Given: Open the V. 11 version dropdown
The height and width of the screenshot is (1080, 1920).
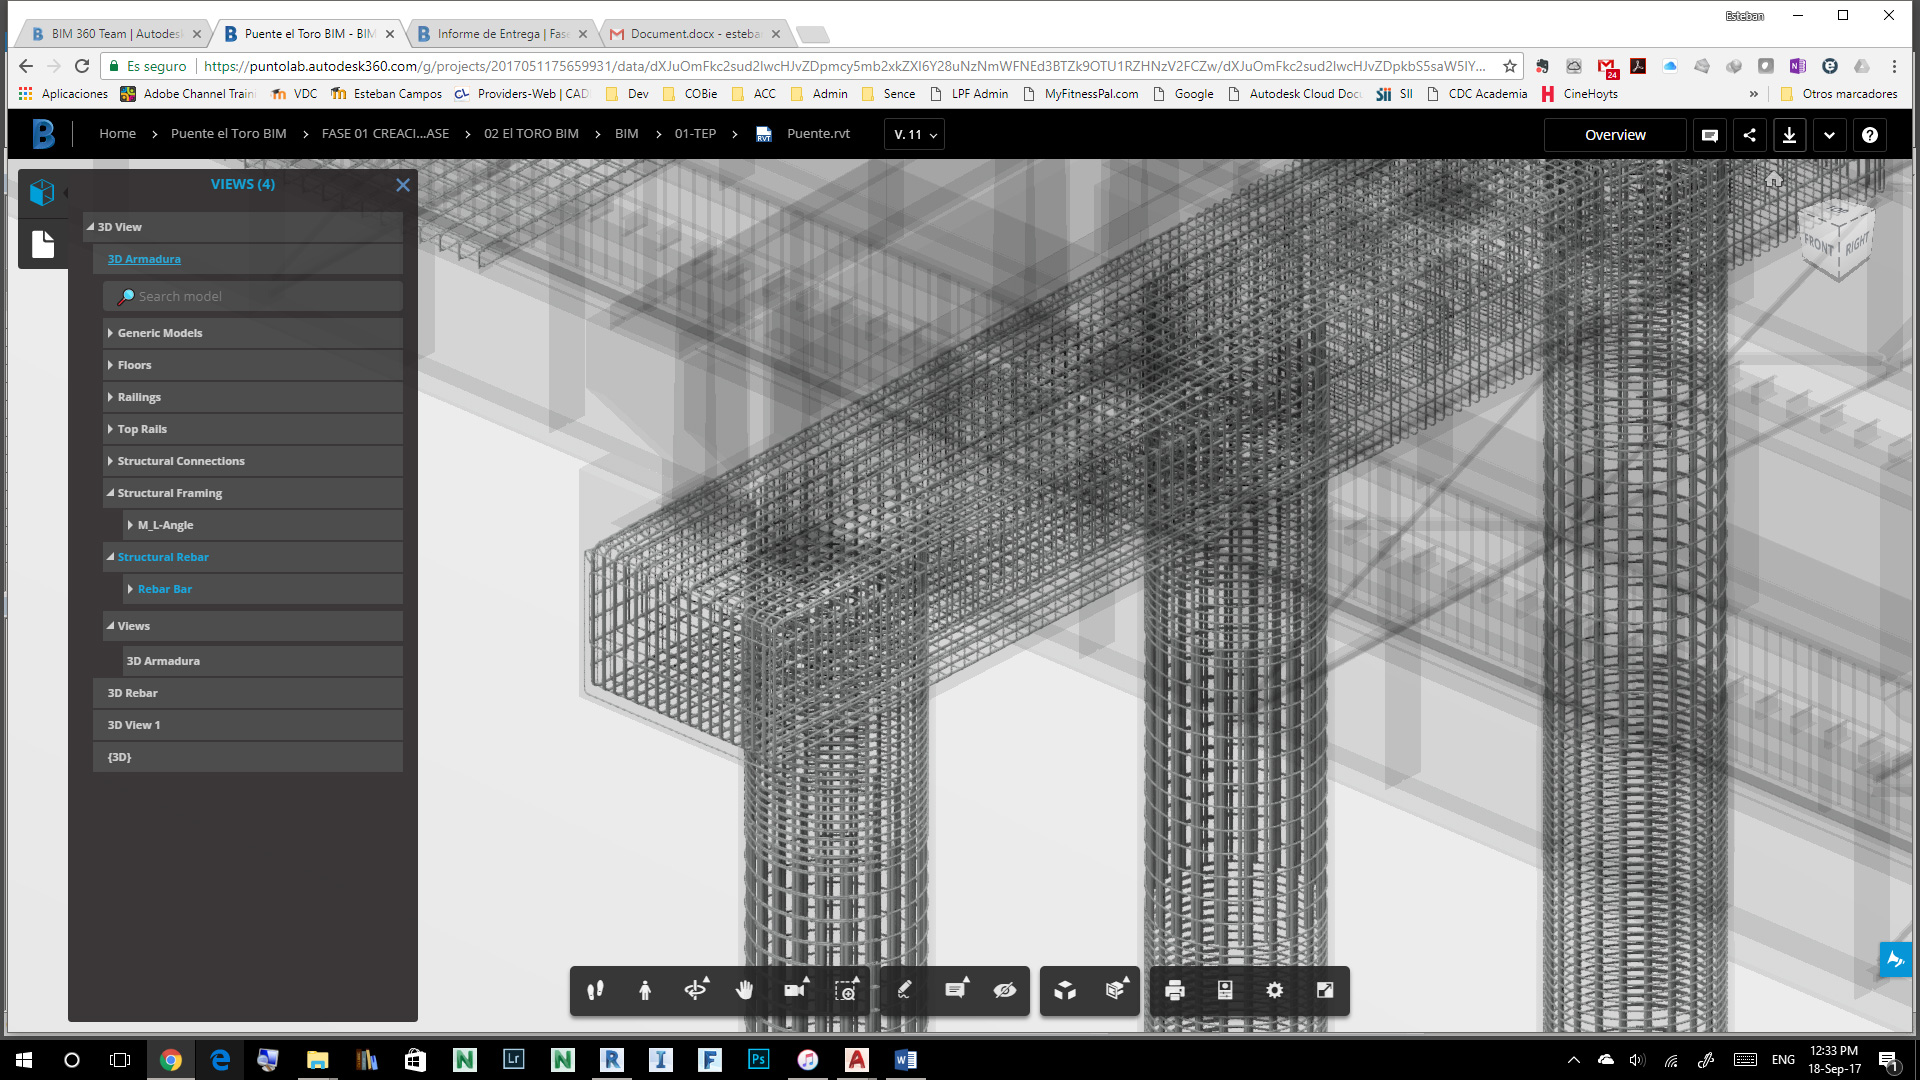Looking at the screenshot, I should click(914, 135).
